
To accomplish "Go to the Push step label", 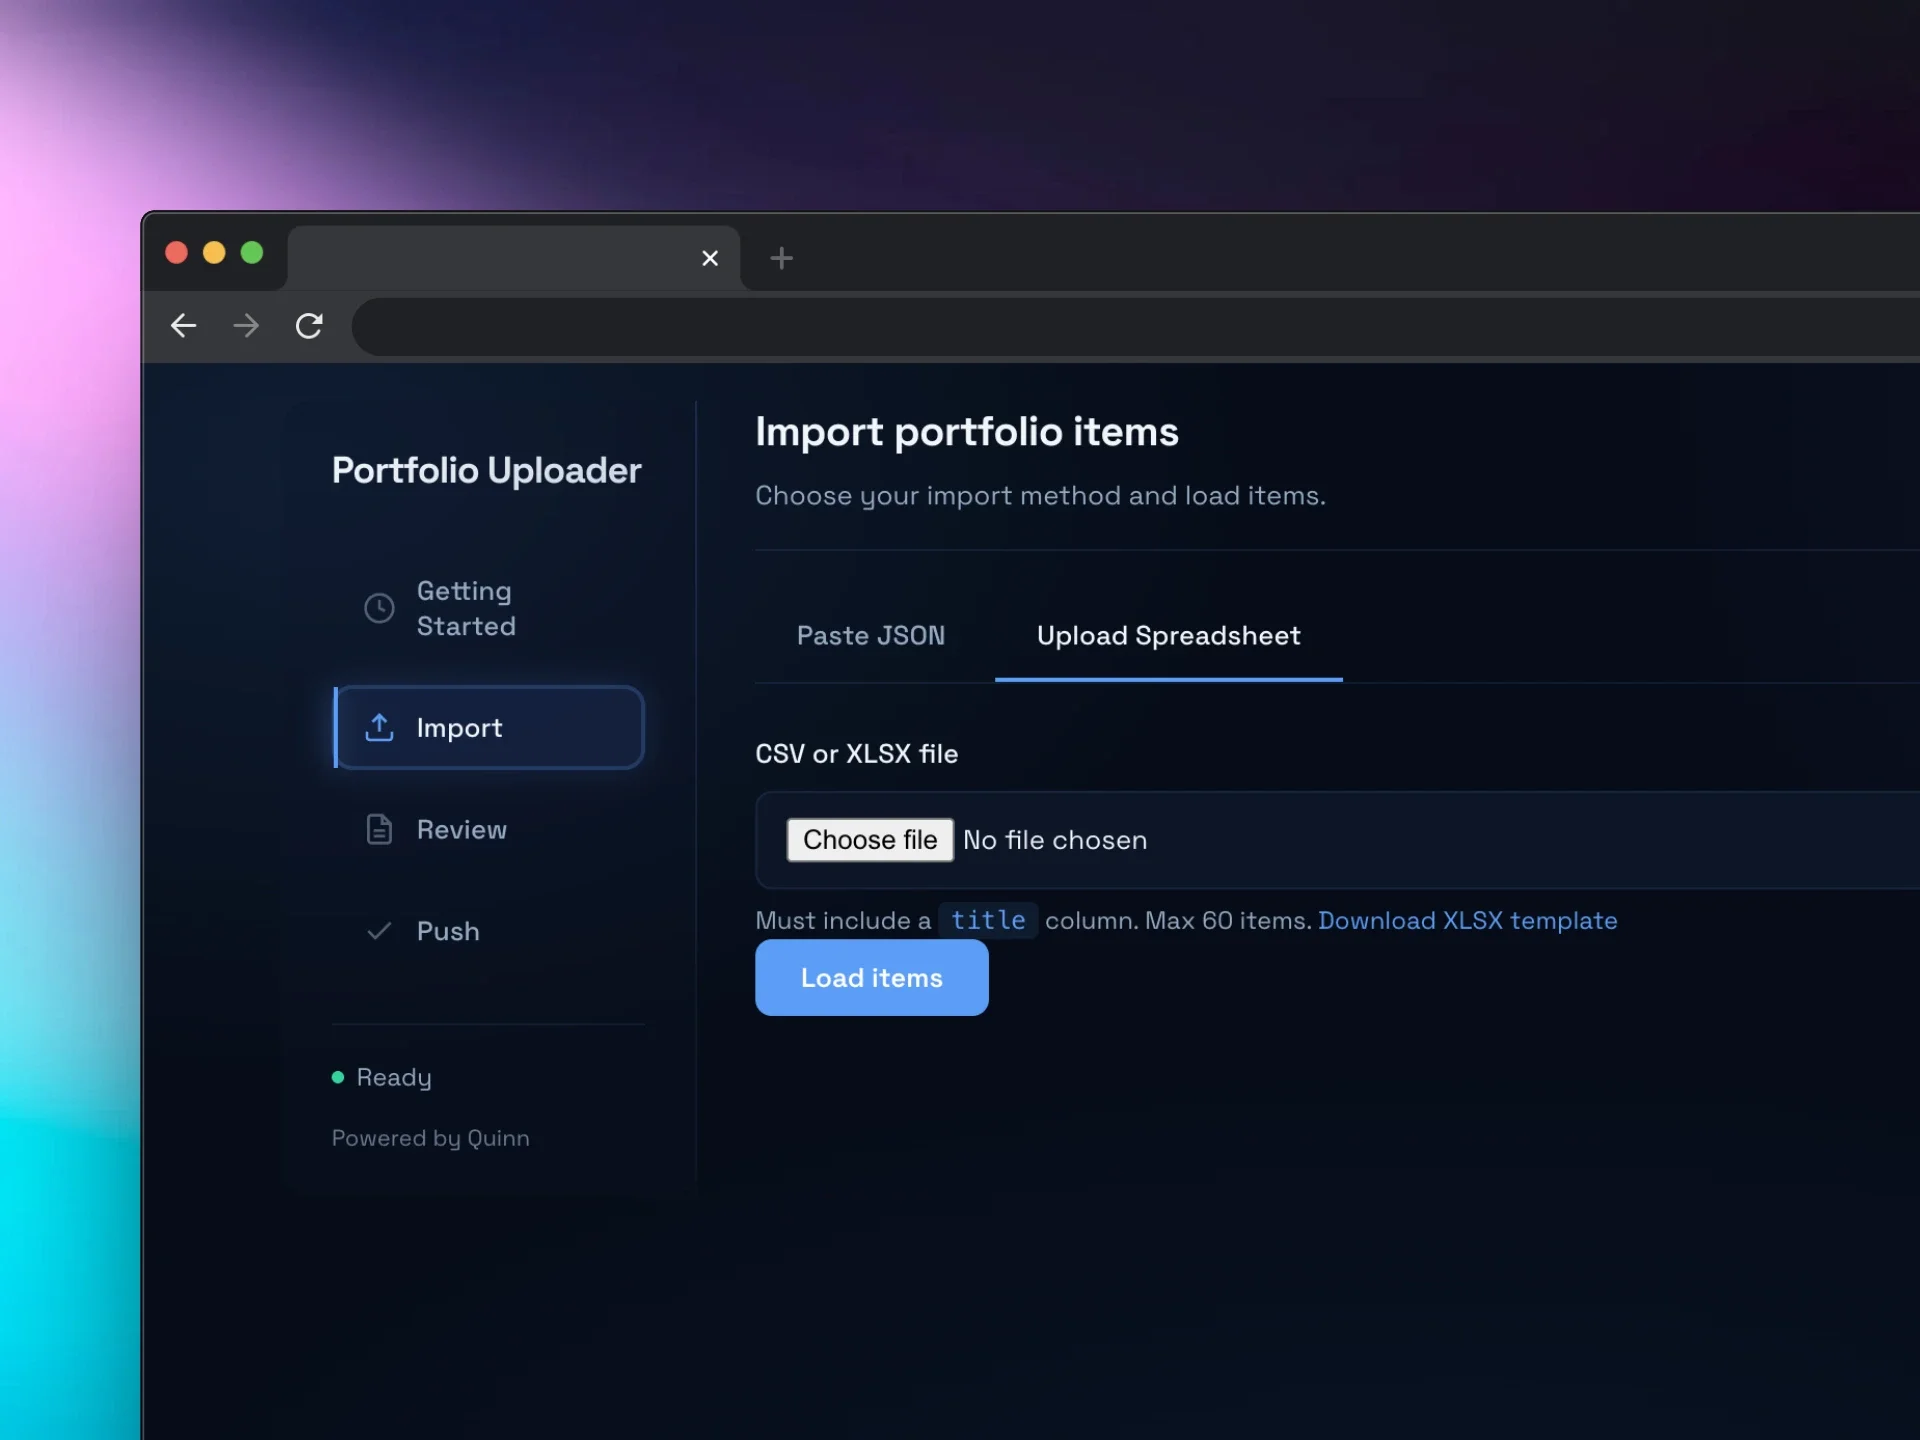I will tap(448, 931).
